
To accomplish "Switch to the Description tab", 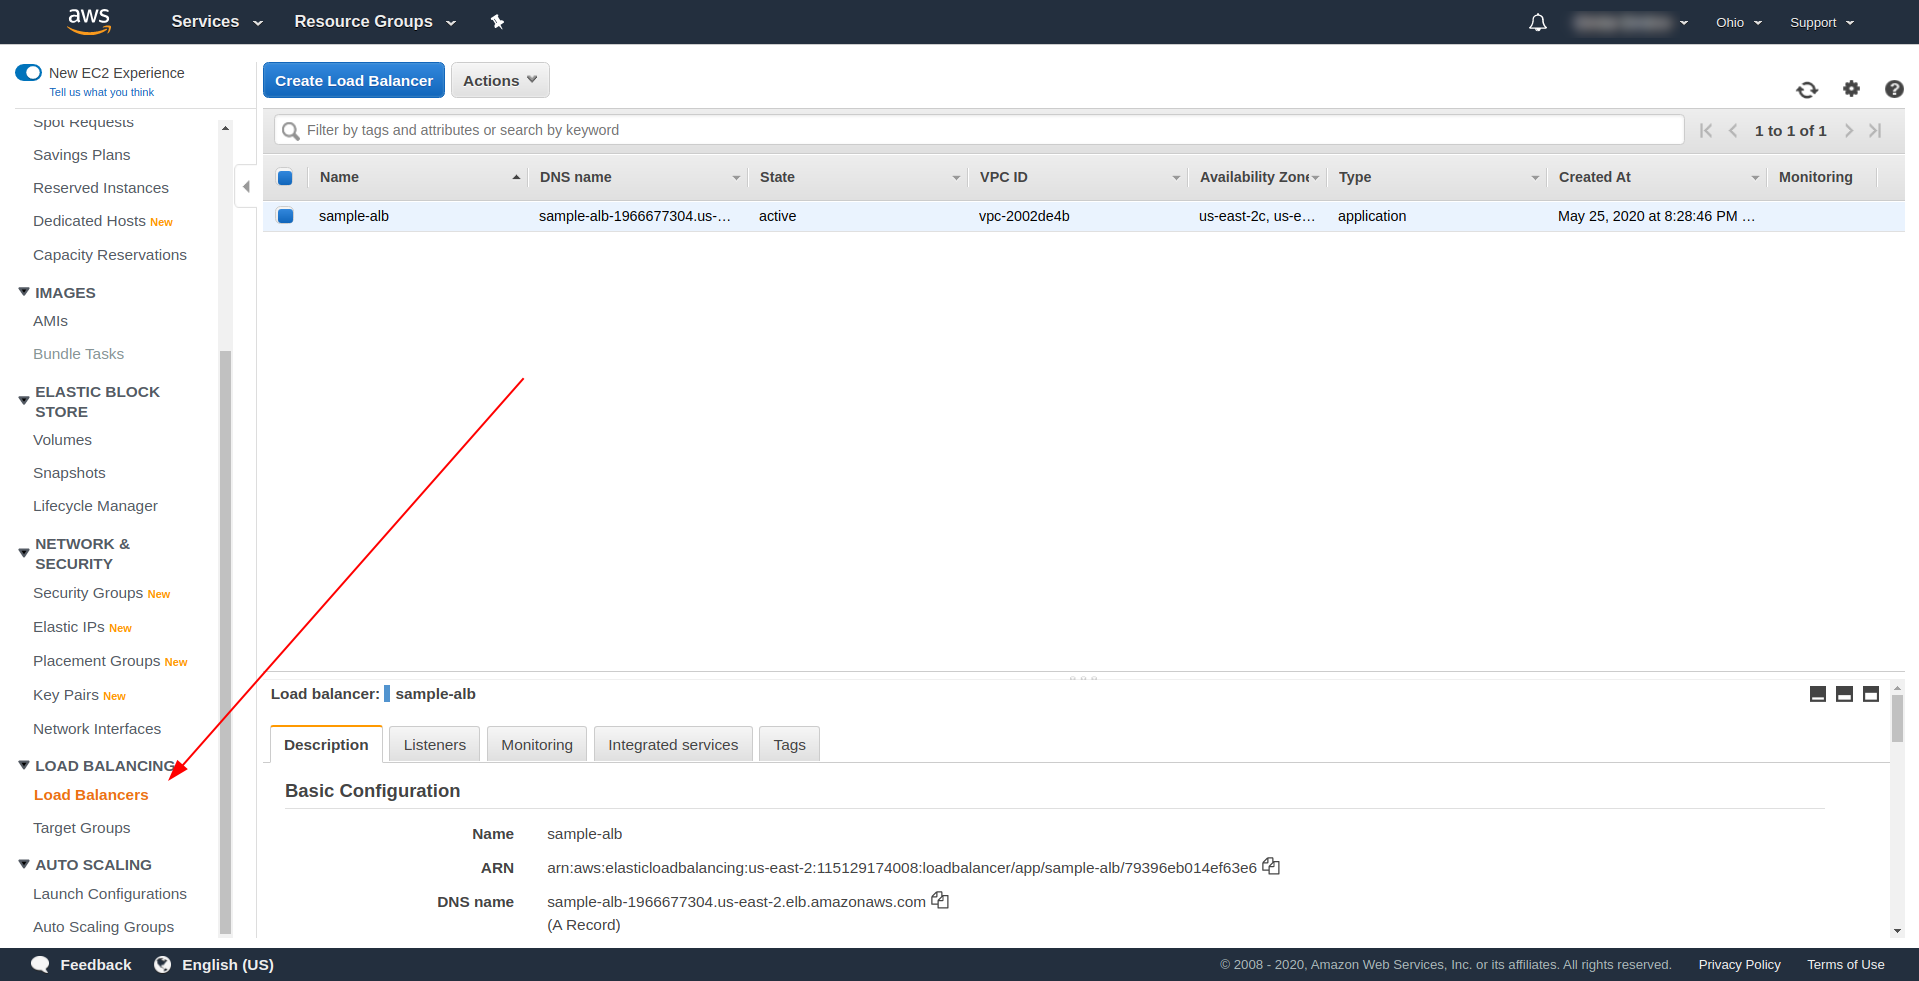I will point(326,744).
